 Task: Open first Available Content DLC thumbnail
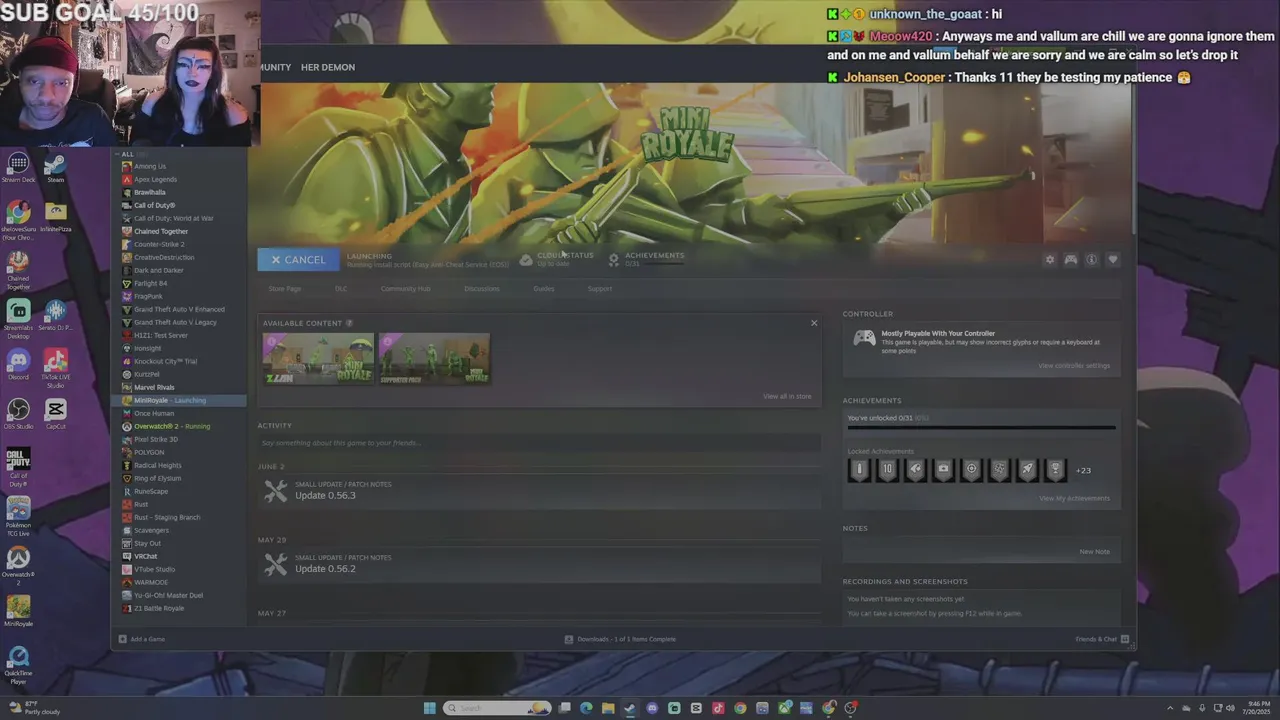click(x=318, y=359)
